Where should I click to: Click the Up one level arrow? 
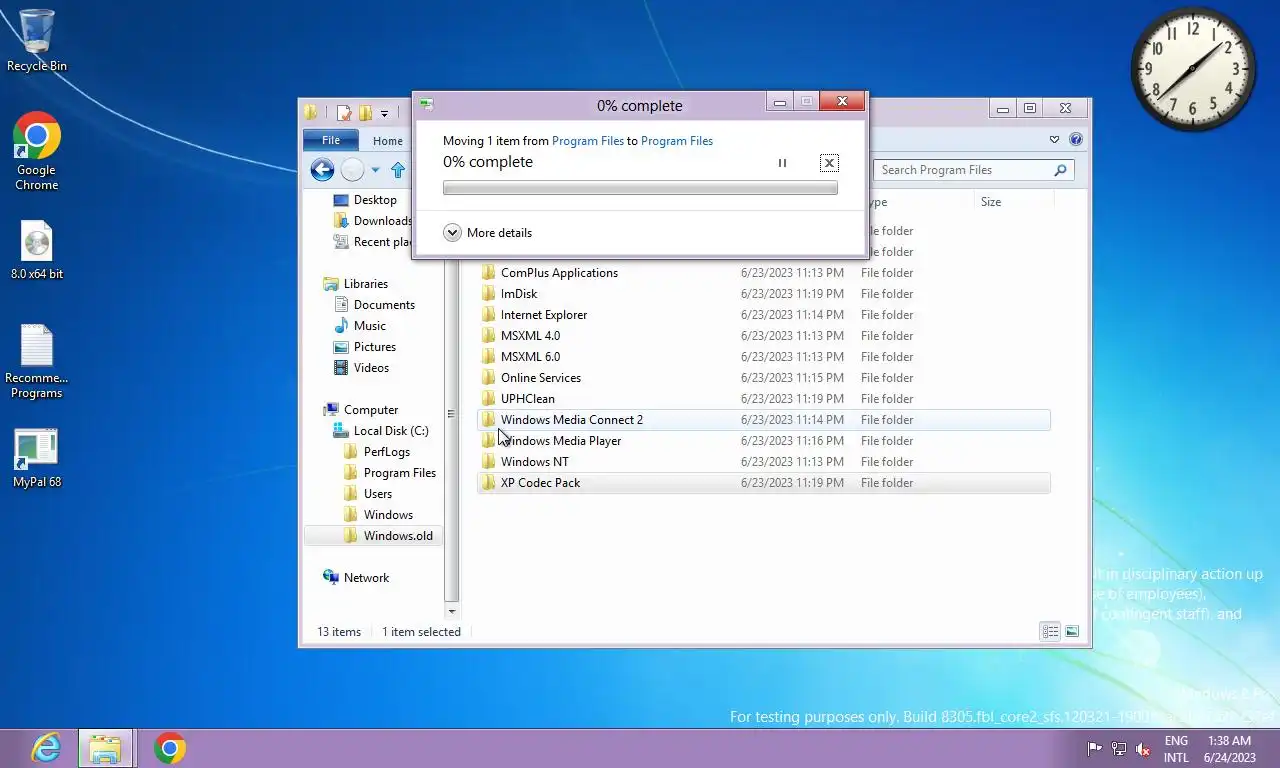pos(398,170)
